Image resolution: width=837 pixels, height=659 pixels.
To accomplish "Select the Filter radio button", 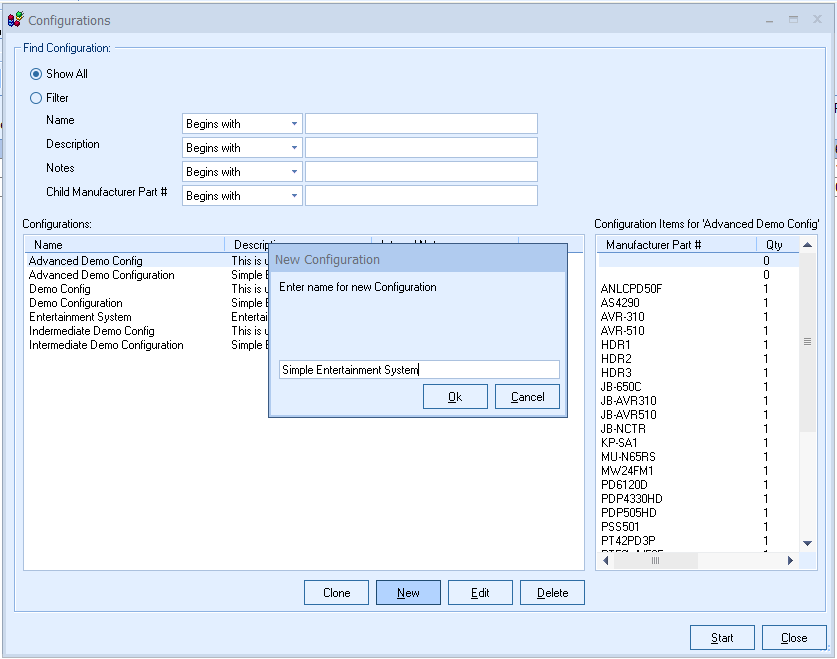I will pos(37,98).
